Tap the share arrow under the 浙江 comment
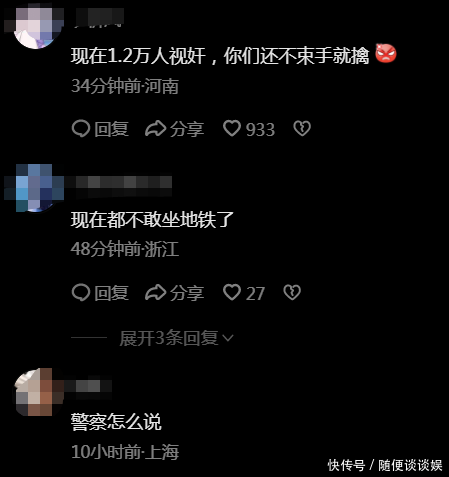The image size is (449, 477). (155, 292)
